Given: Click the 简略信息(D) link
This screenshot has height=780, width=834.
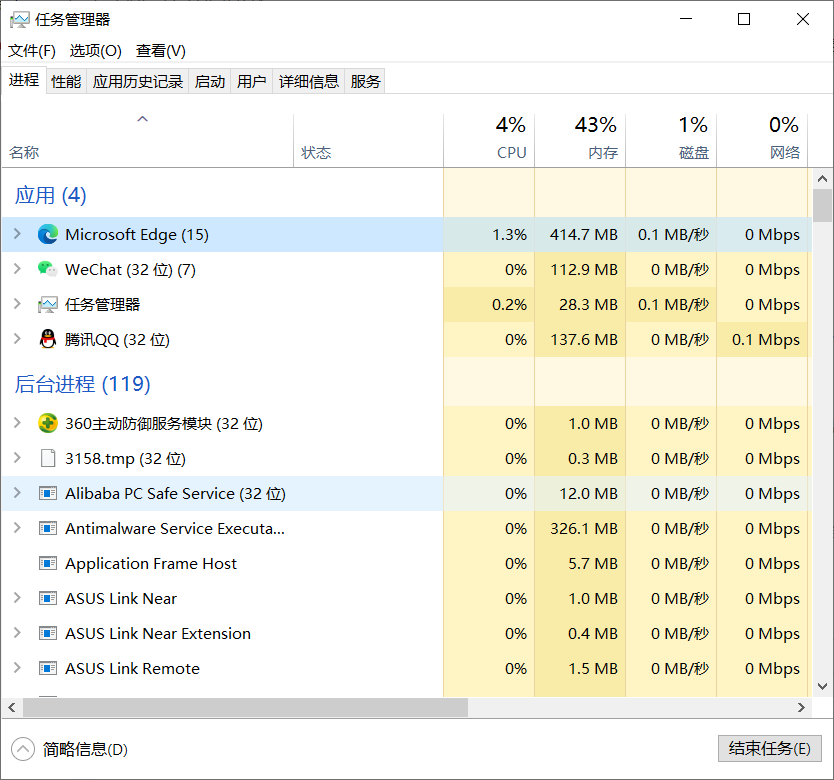Looking at the screenshot, I should [85, 750].
